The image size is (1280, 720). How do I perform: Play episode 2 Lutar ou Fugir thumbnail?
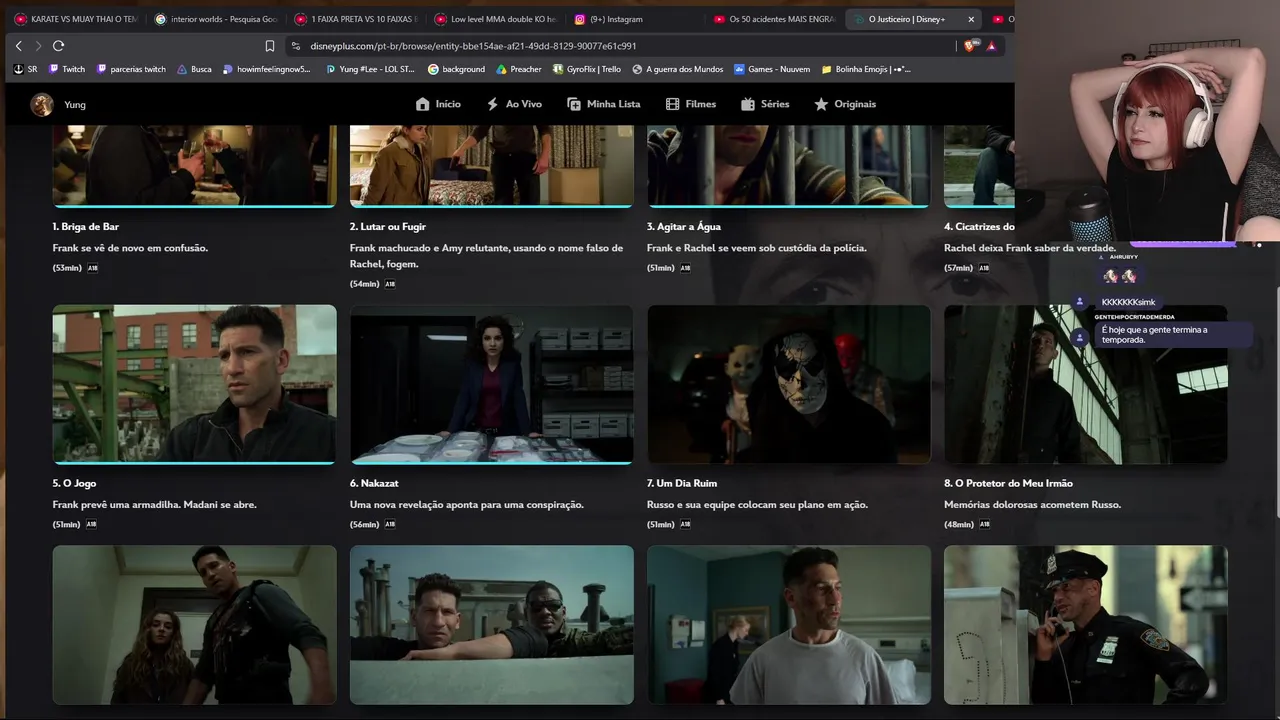(491, 166)
